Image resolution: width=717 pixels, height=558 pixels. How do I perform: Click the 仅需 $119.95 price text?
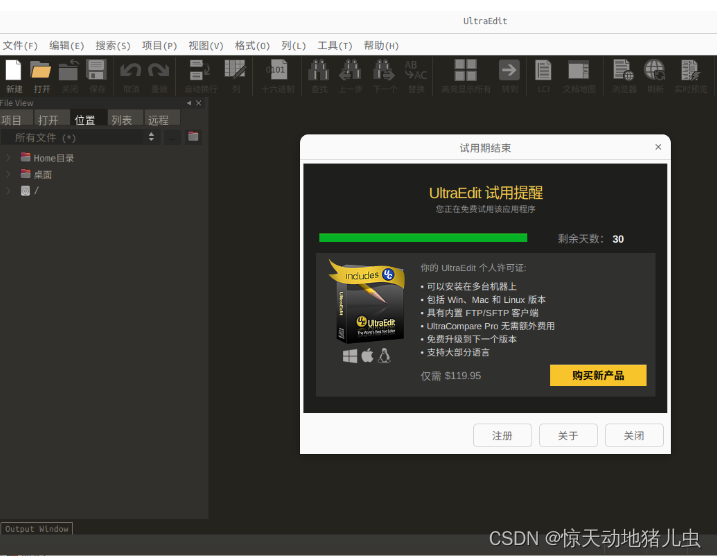pos(451,376)
